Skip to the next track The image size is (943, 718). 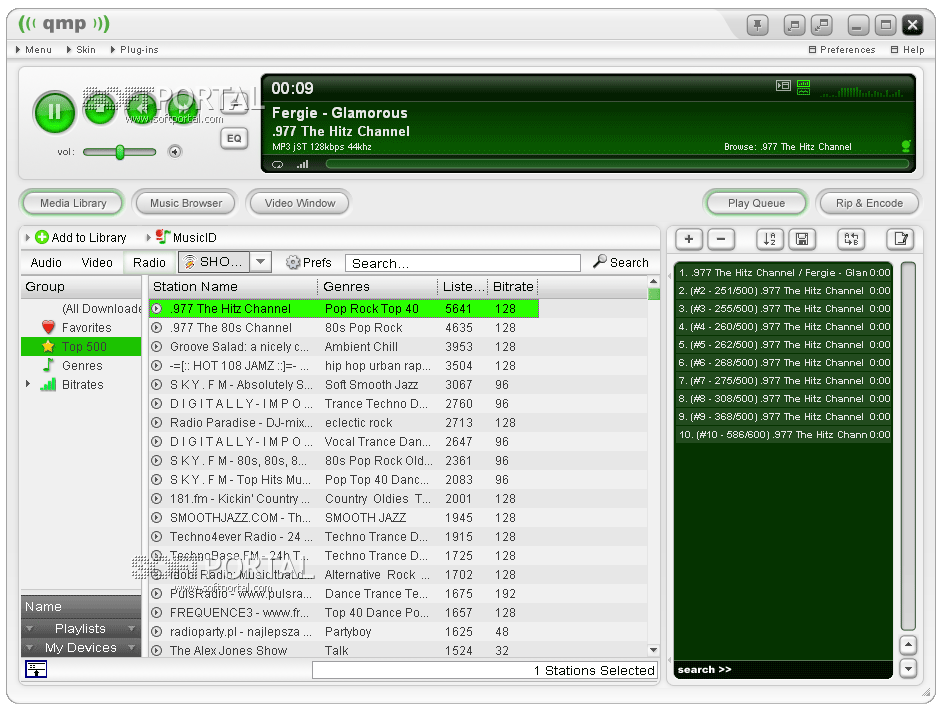coord(182,108)
